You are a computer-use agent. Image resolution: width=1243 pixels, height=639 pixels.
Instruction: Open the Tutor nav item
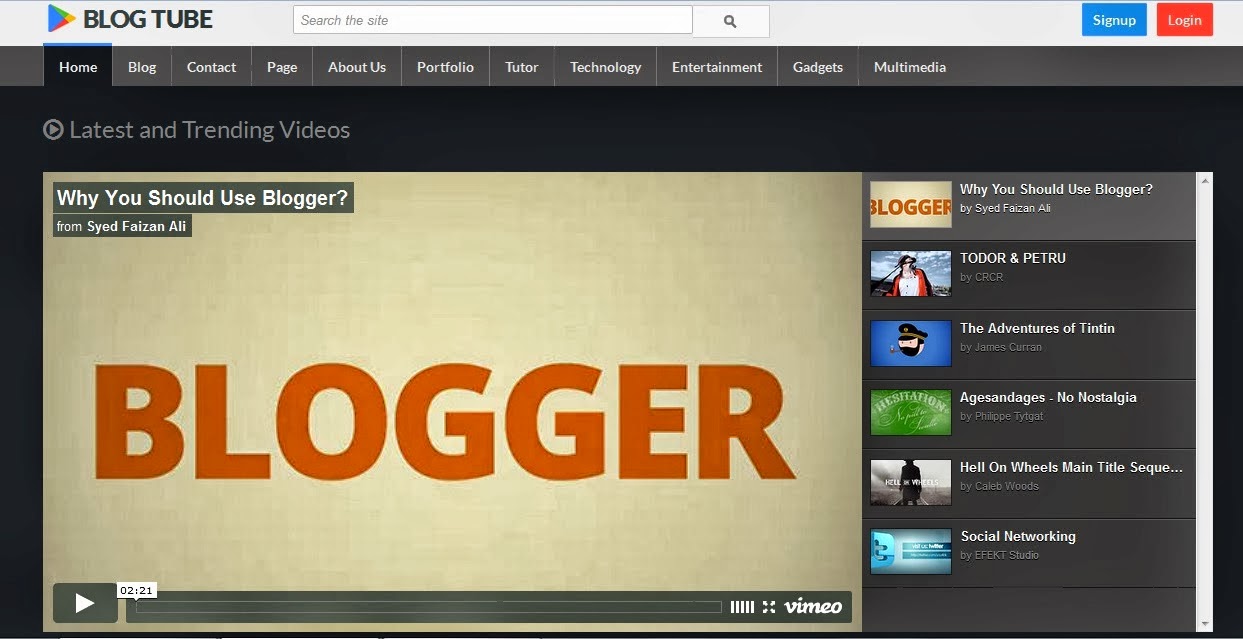coord(522,67)
